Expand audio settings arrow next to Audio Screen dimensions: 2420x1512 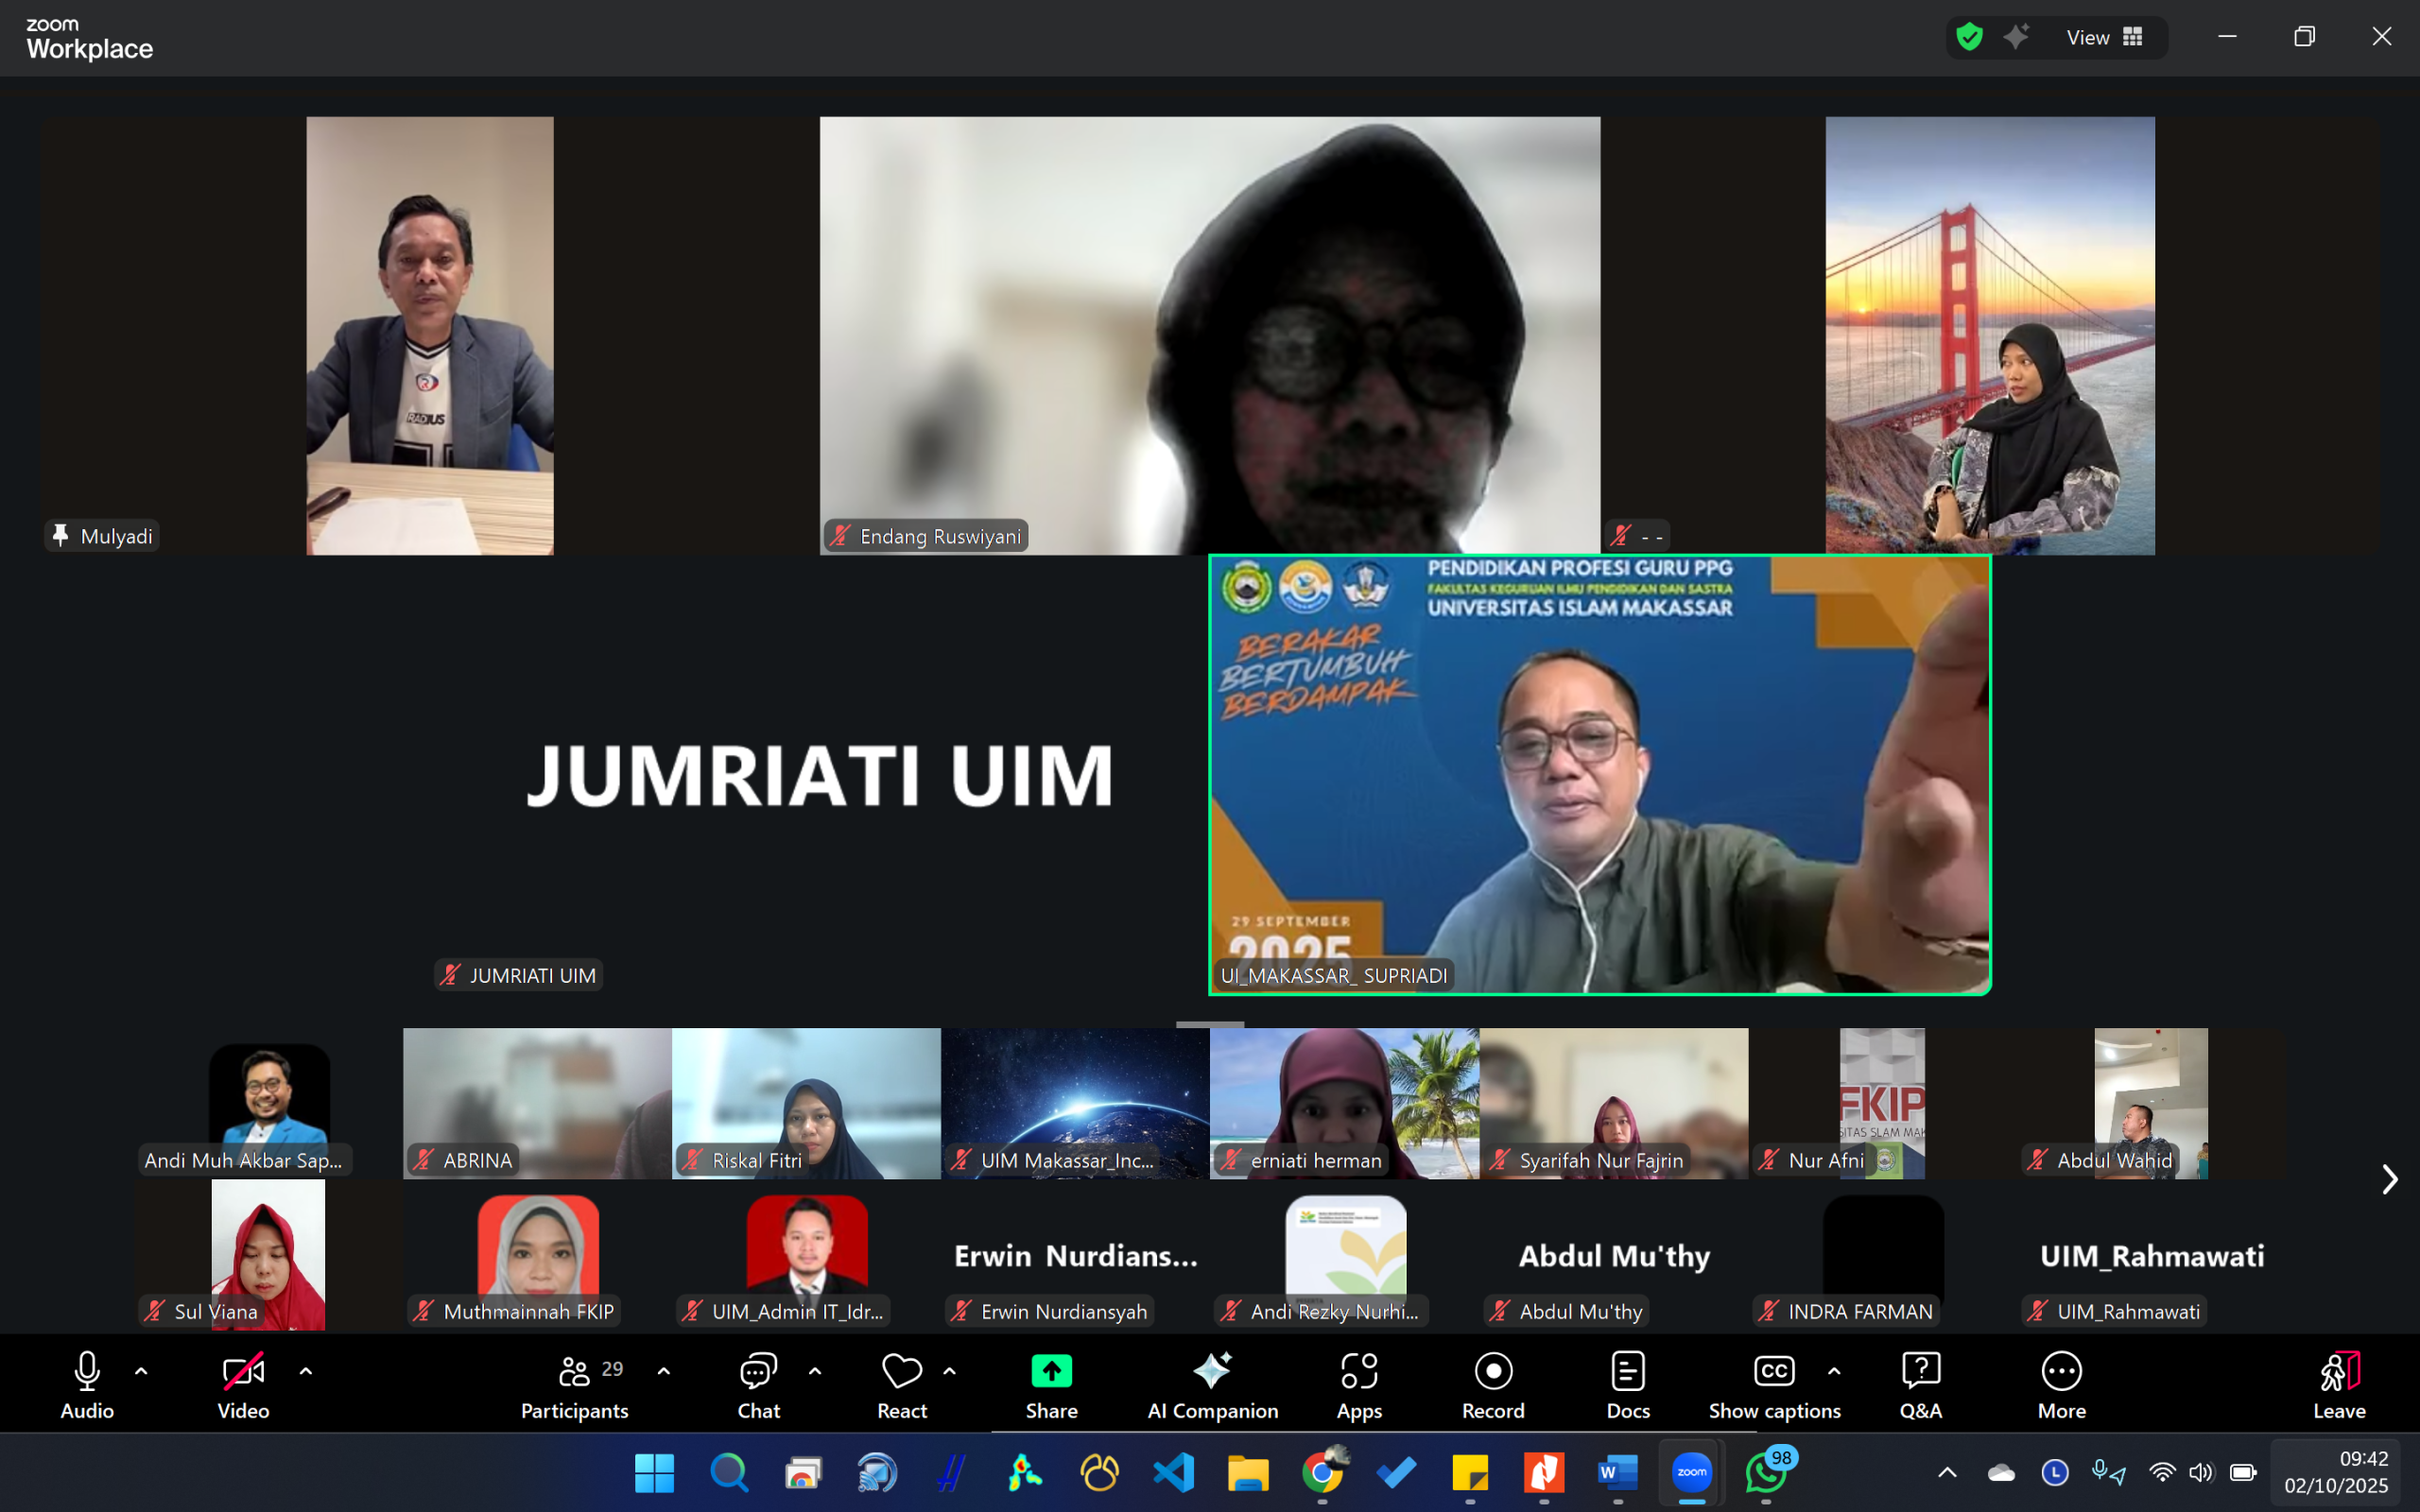coord(141,1372)
